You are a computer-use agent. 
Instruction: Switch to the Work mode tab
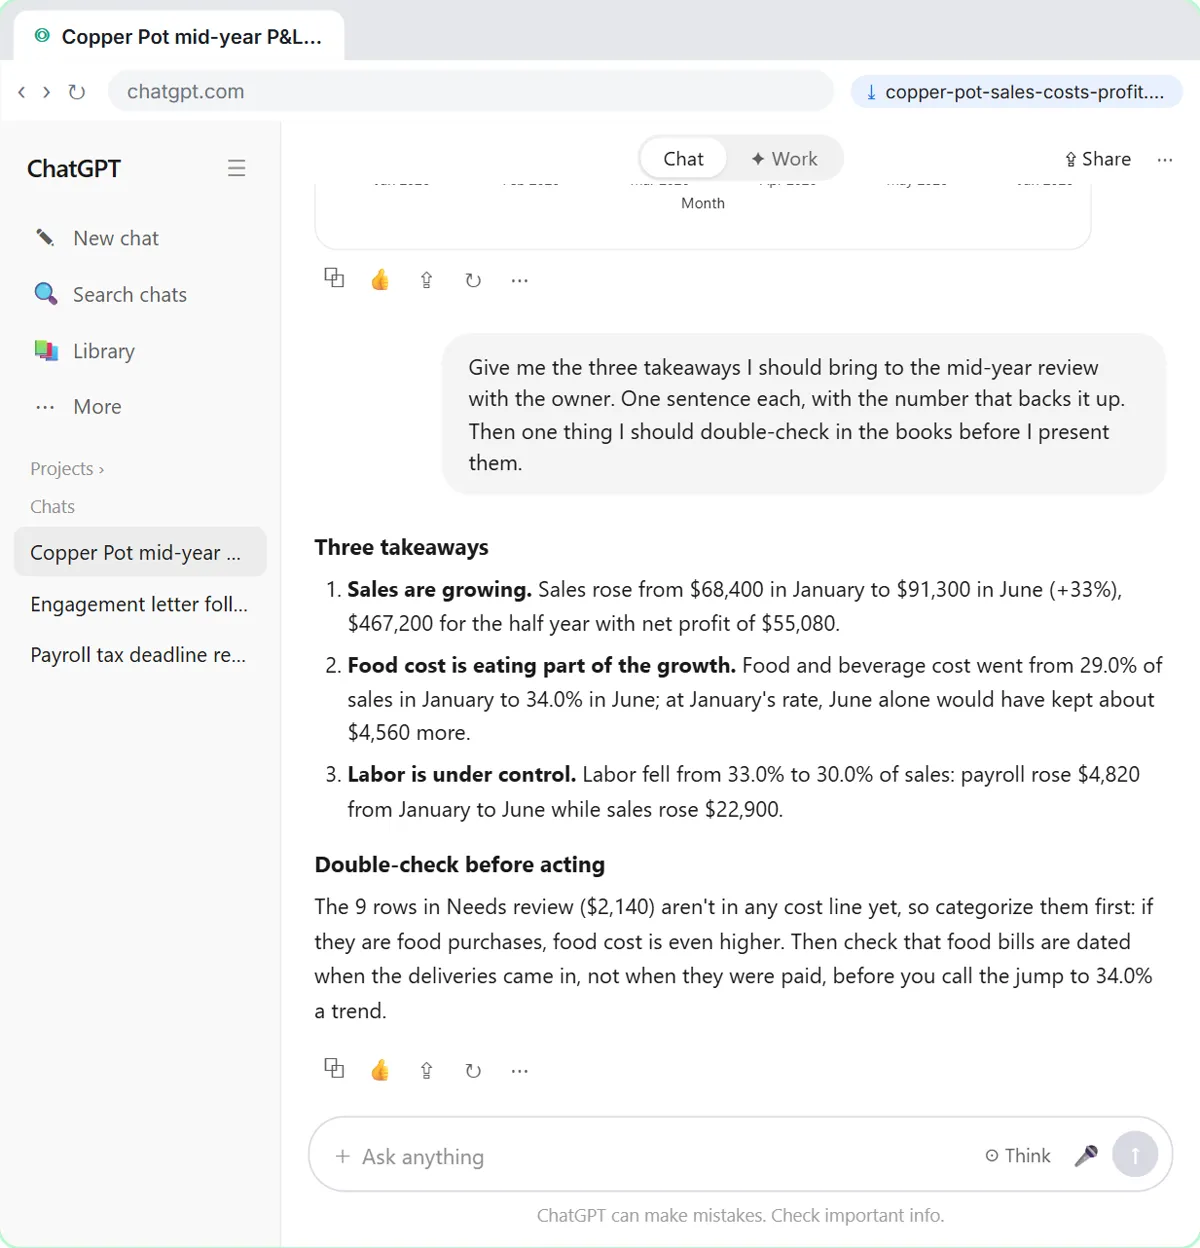(784, 158)
